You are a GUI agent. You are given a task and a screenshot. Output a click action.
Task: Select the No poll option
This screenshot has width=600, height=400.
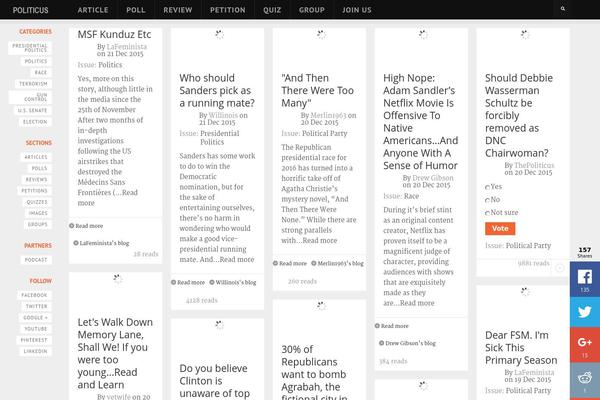click(487, 200)
